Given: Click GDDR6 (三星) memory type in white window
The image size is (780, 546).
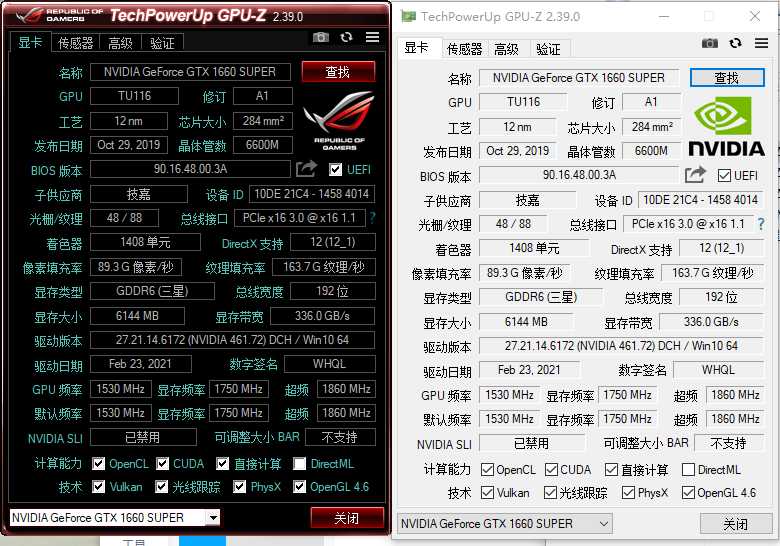Looking at the screenshot, I should [x=541, y=297].
